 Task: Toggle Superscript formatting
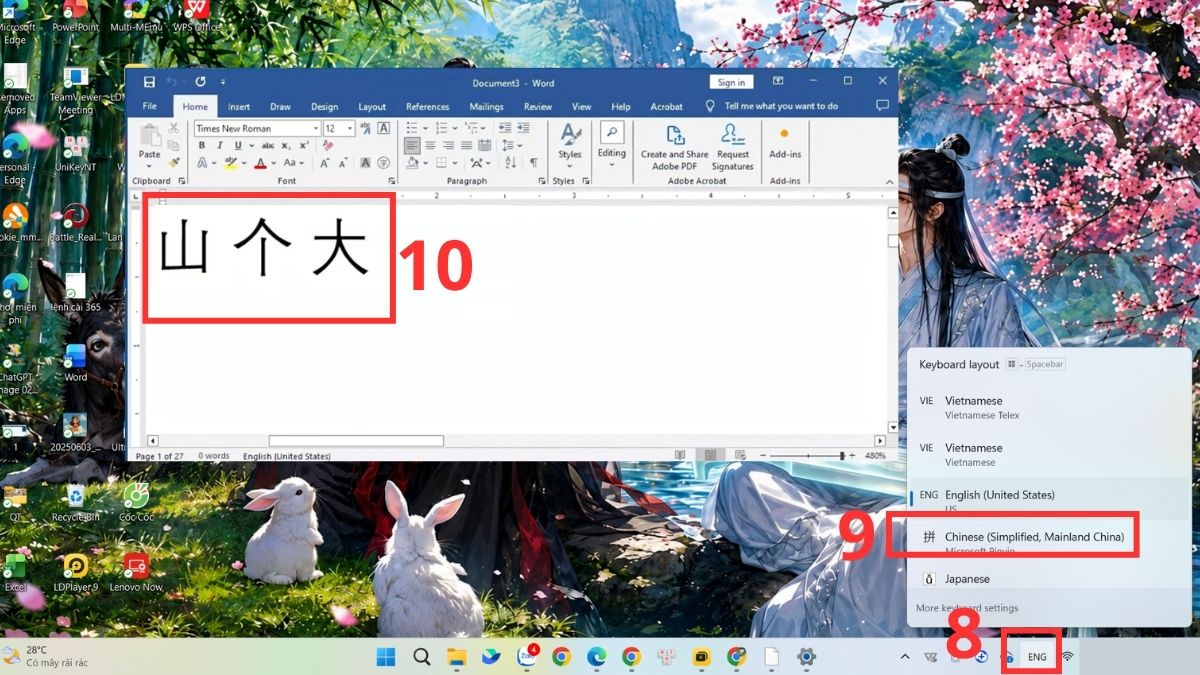(302, 145)
